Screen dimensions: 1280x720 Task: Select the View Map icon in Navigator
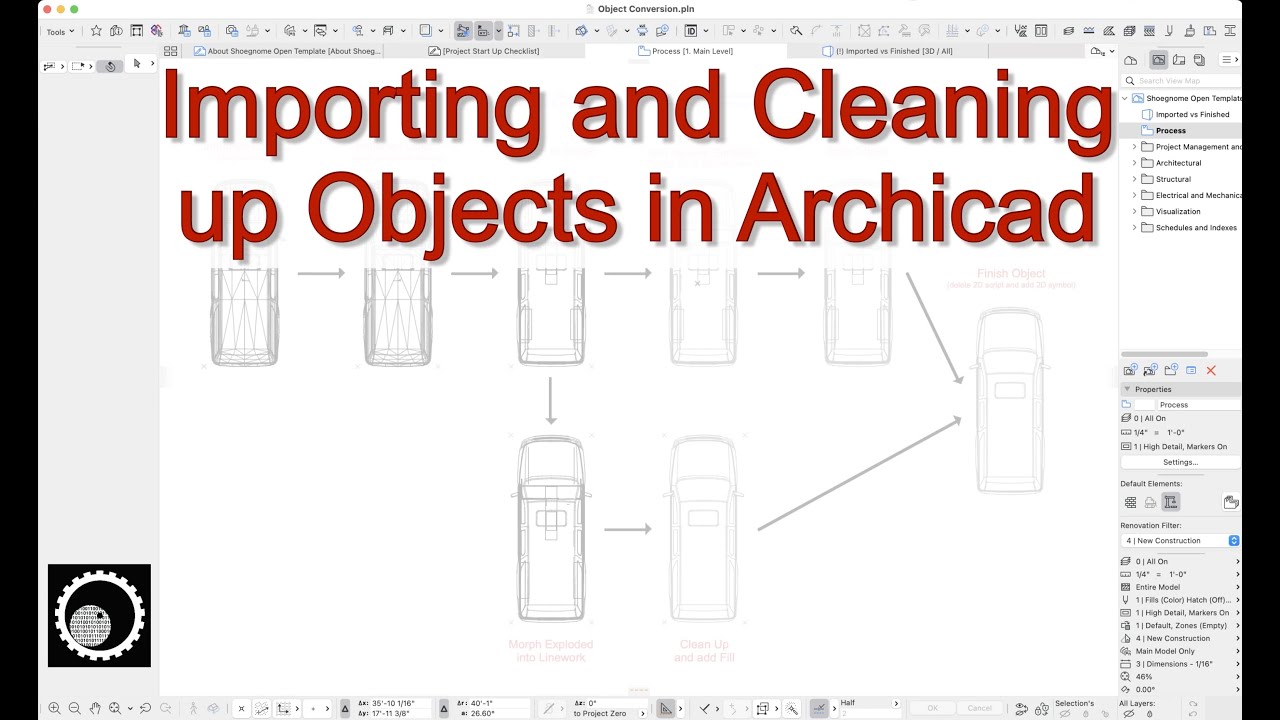click(1158, 60)
